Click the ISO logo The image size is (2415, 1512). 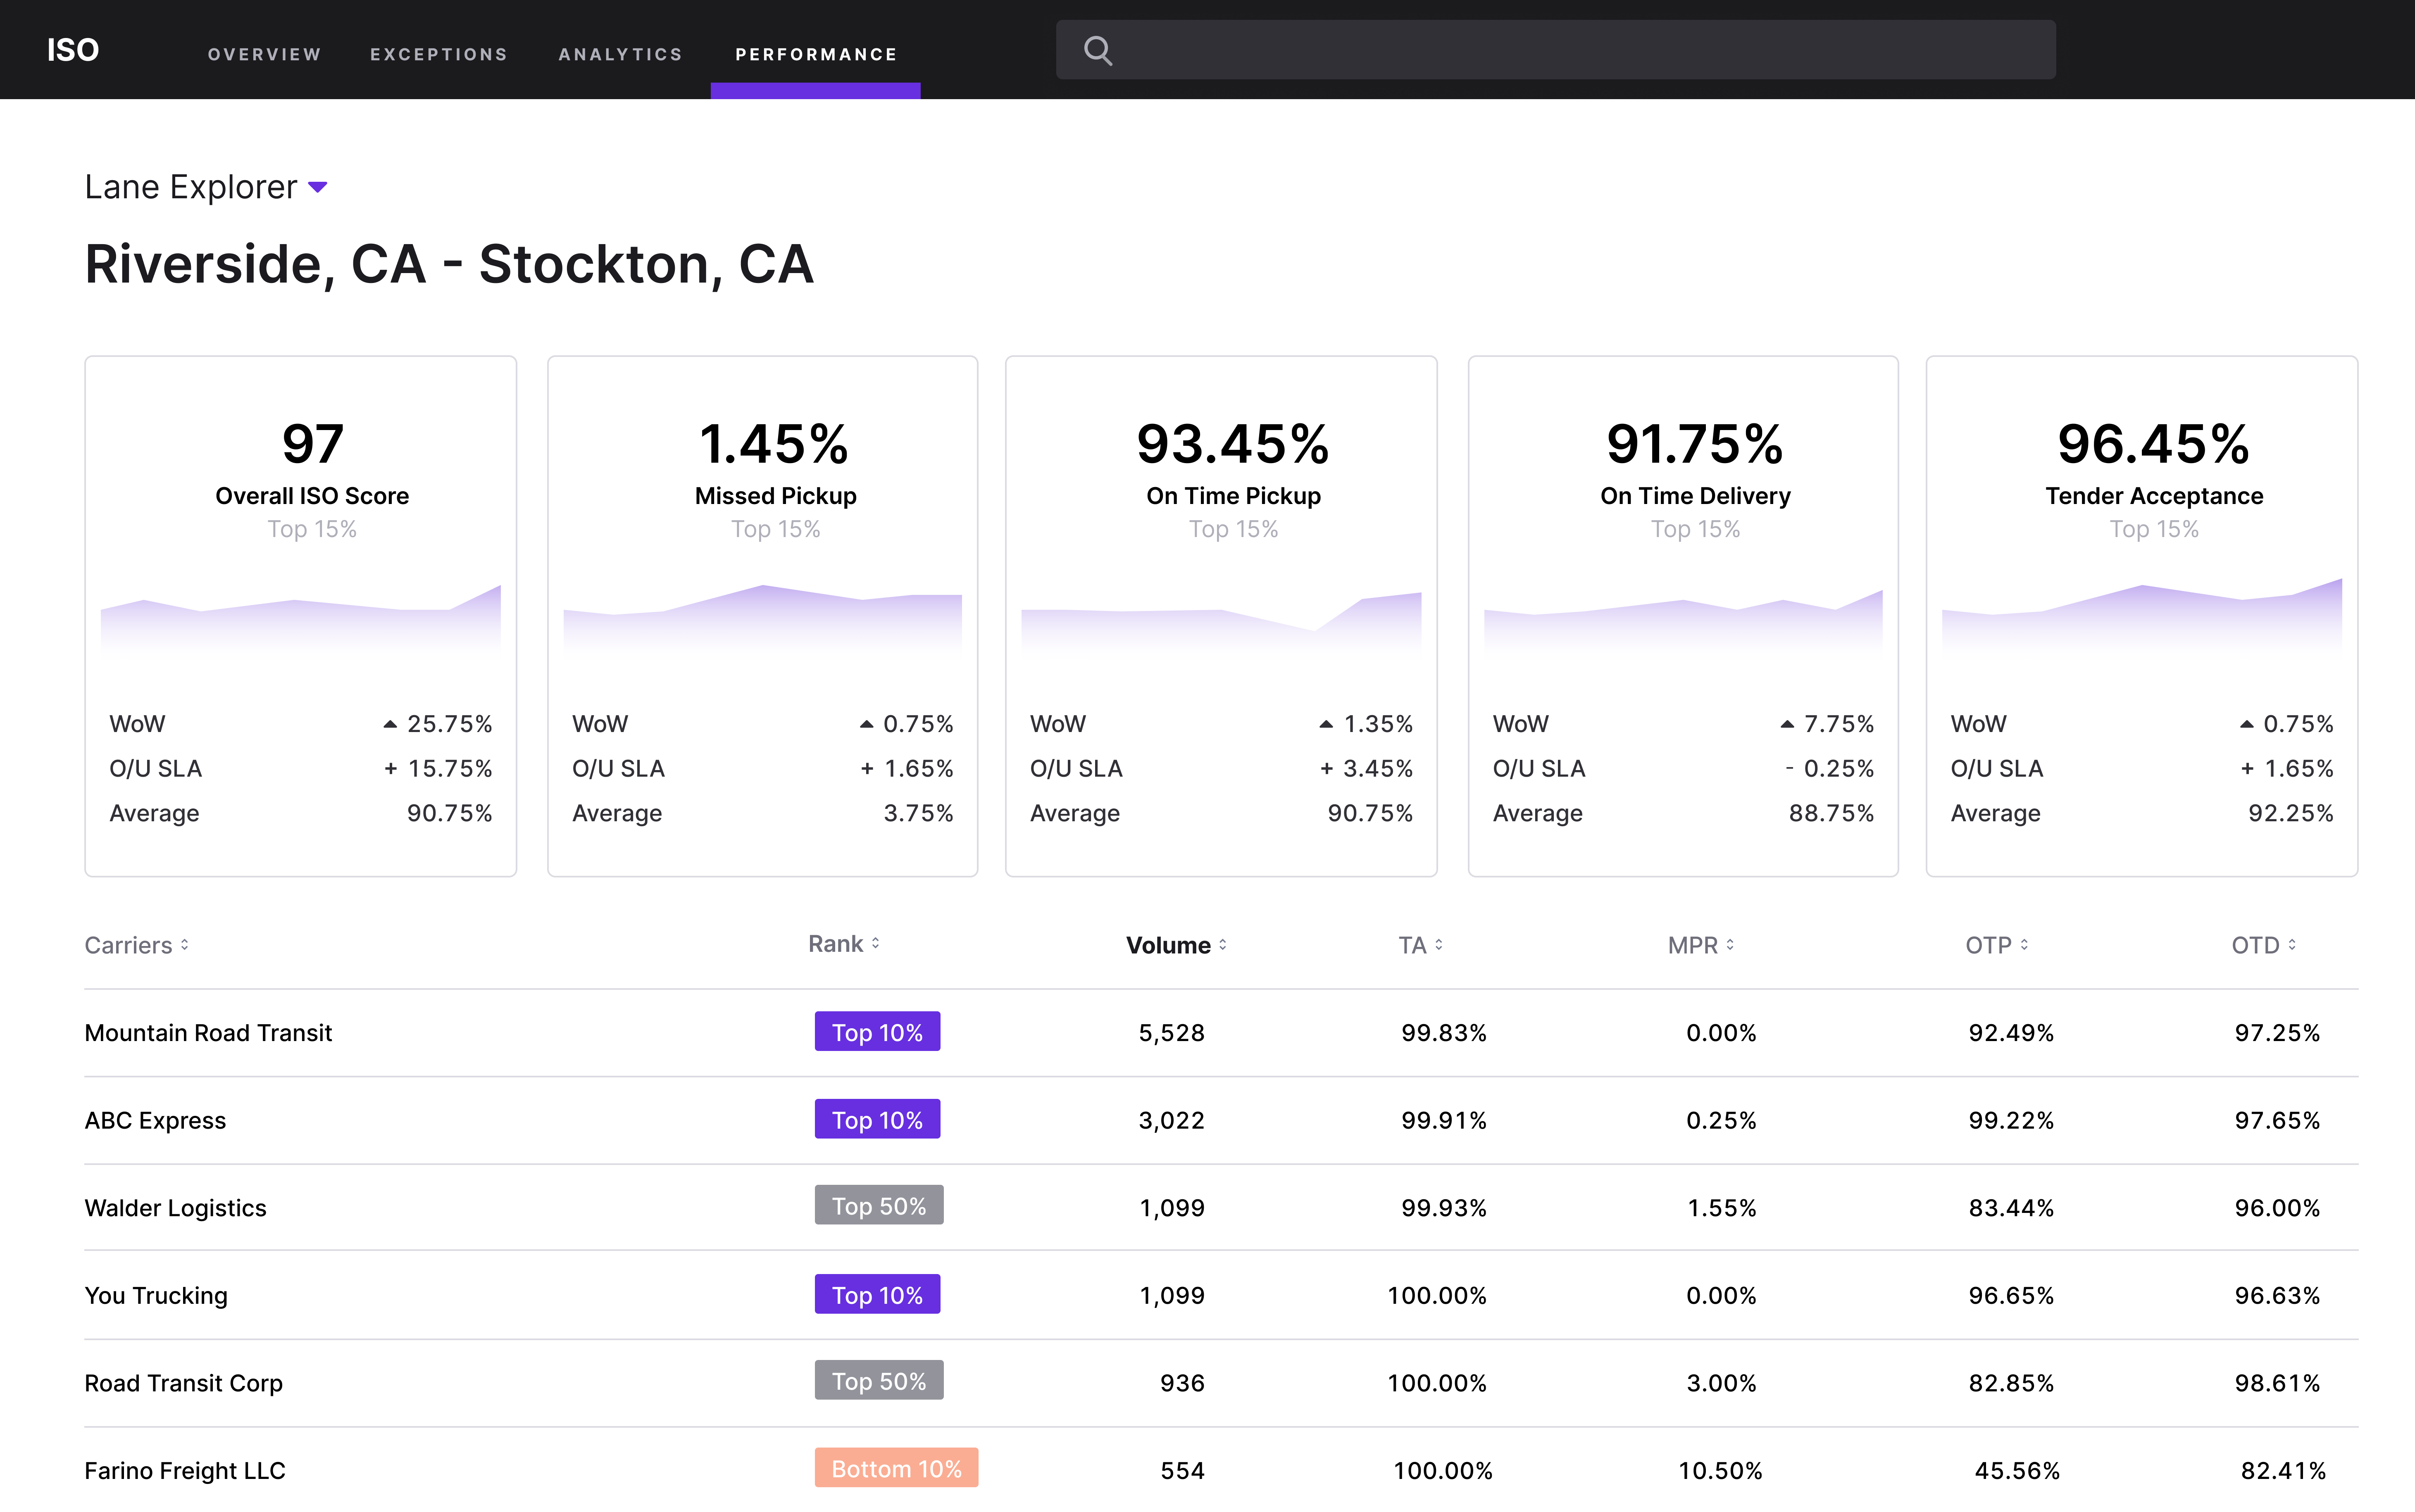(73, 50)
